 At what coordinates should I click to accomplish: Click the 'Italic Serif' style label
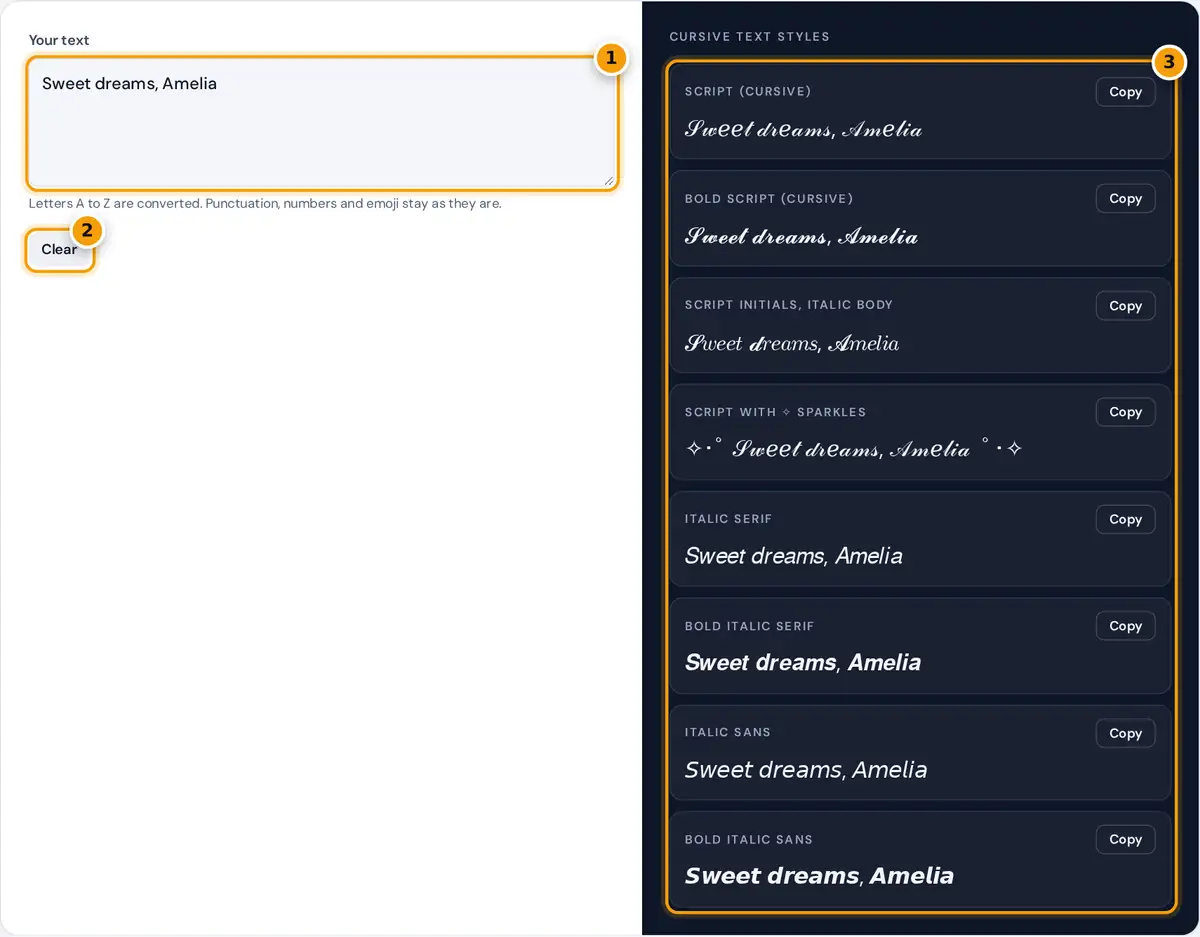click(729, 519)
